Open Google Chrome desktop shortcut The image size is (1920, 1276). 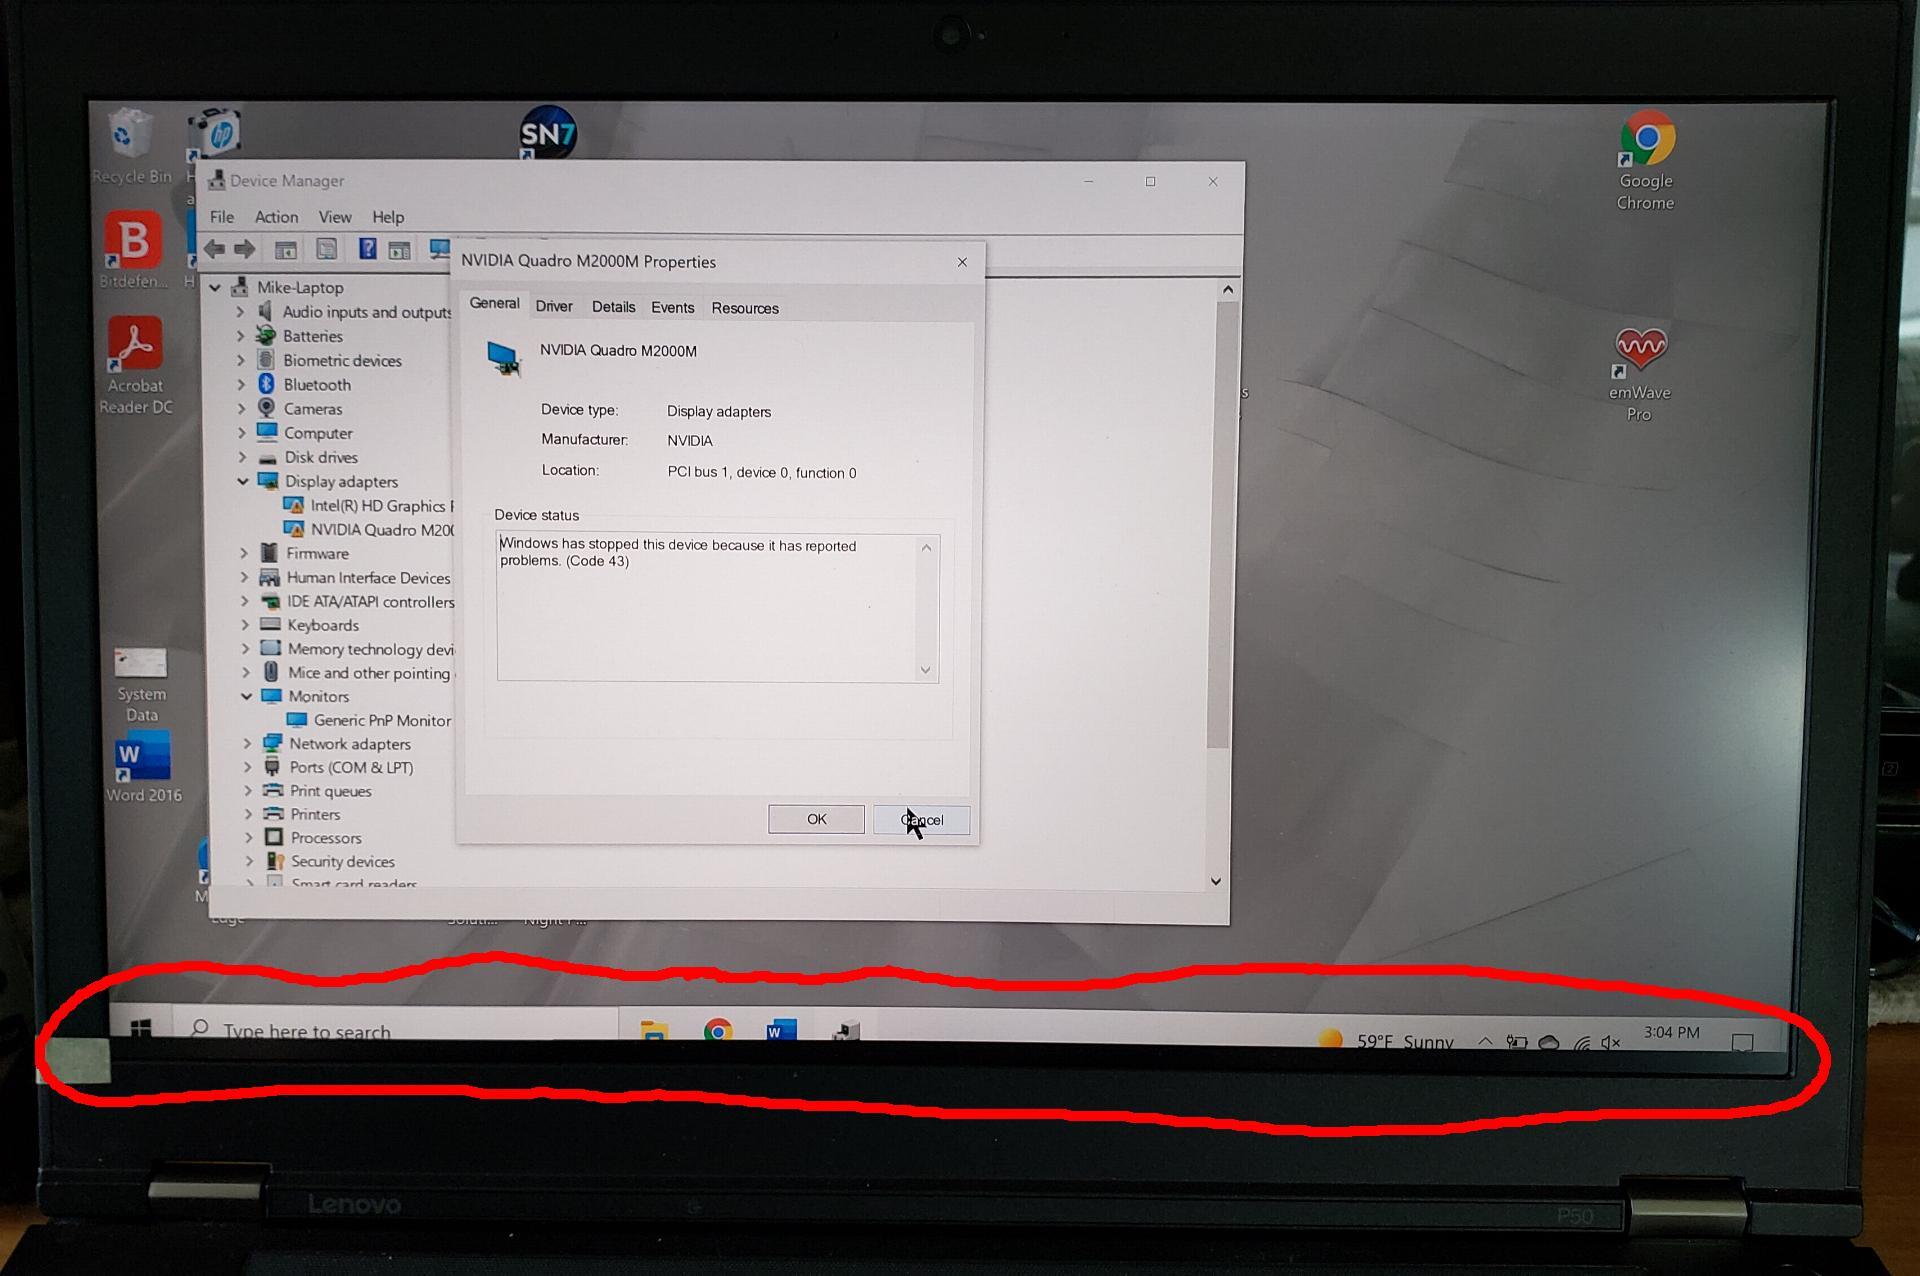(1646, 160)
